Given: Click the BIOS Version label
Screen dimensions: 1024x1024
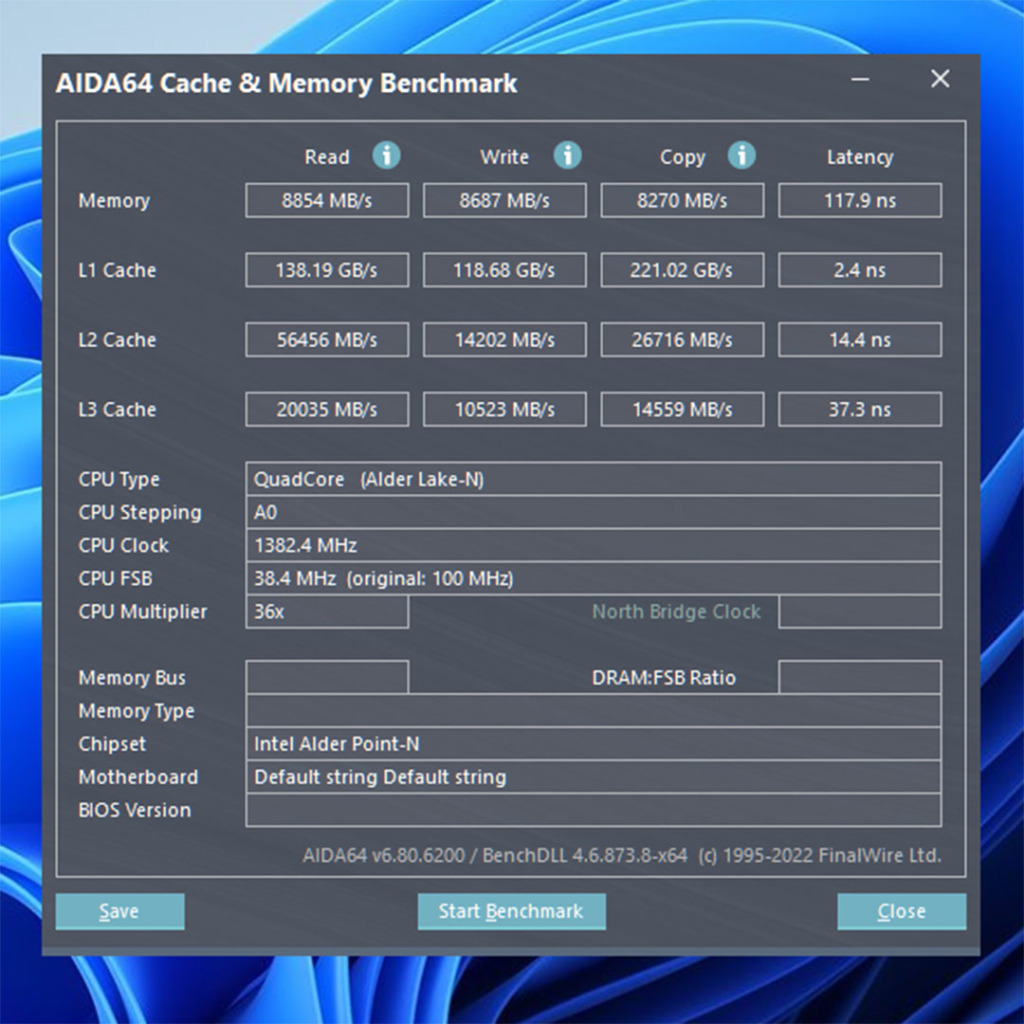Looking at the screenshot, I should click(x=135, y=810).
